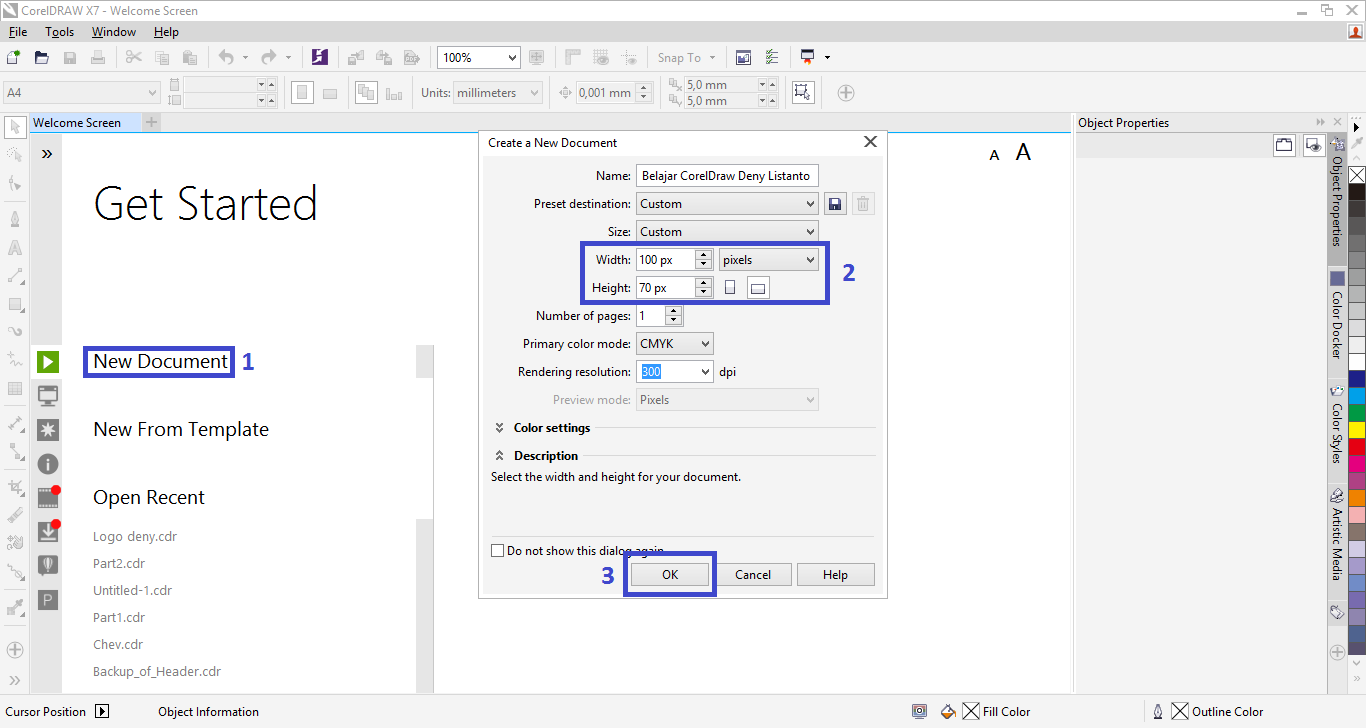Check Do not show this dialog again
Image resolution: width=1366 pixels, height=728 pixels.
(498, 550)
